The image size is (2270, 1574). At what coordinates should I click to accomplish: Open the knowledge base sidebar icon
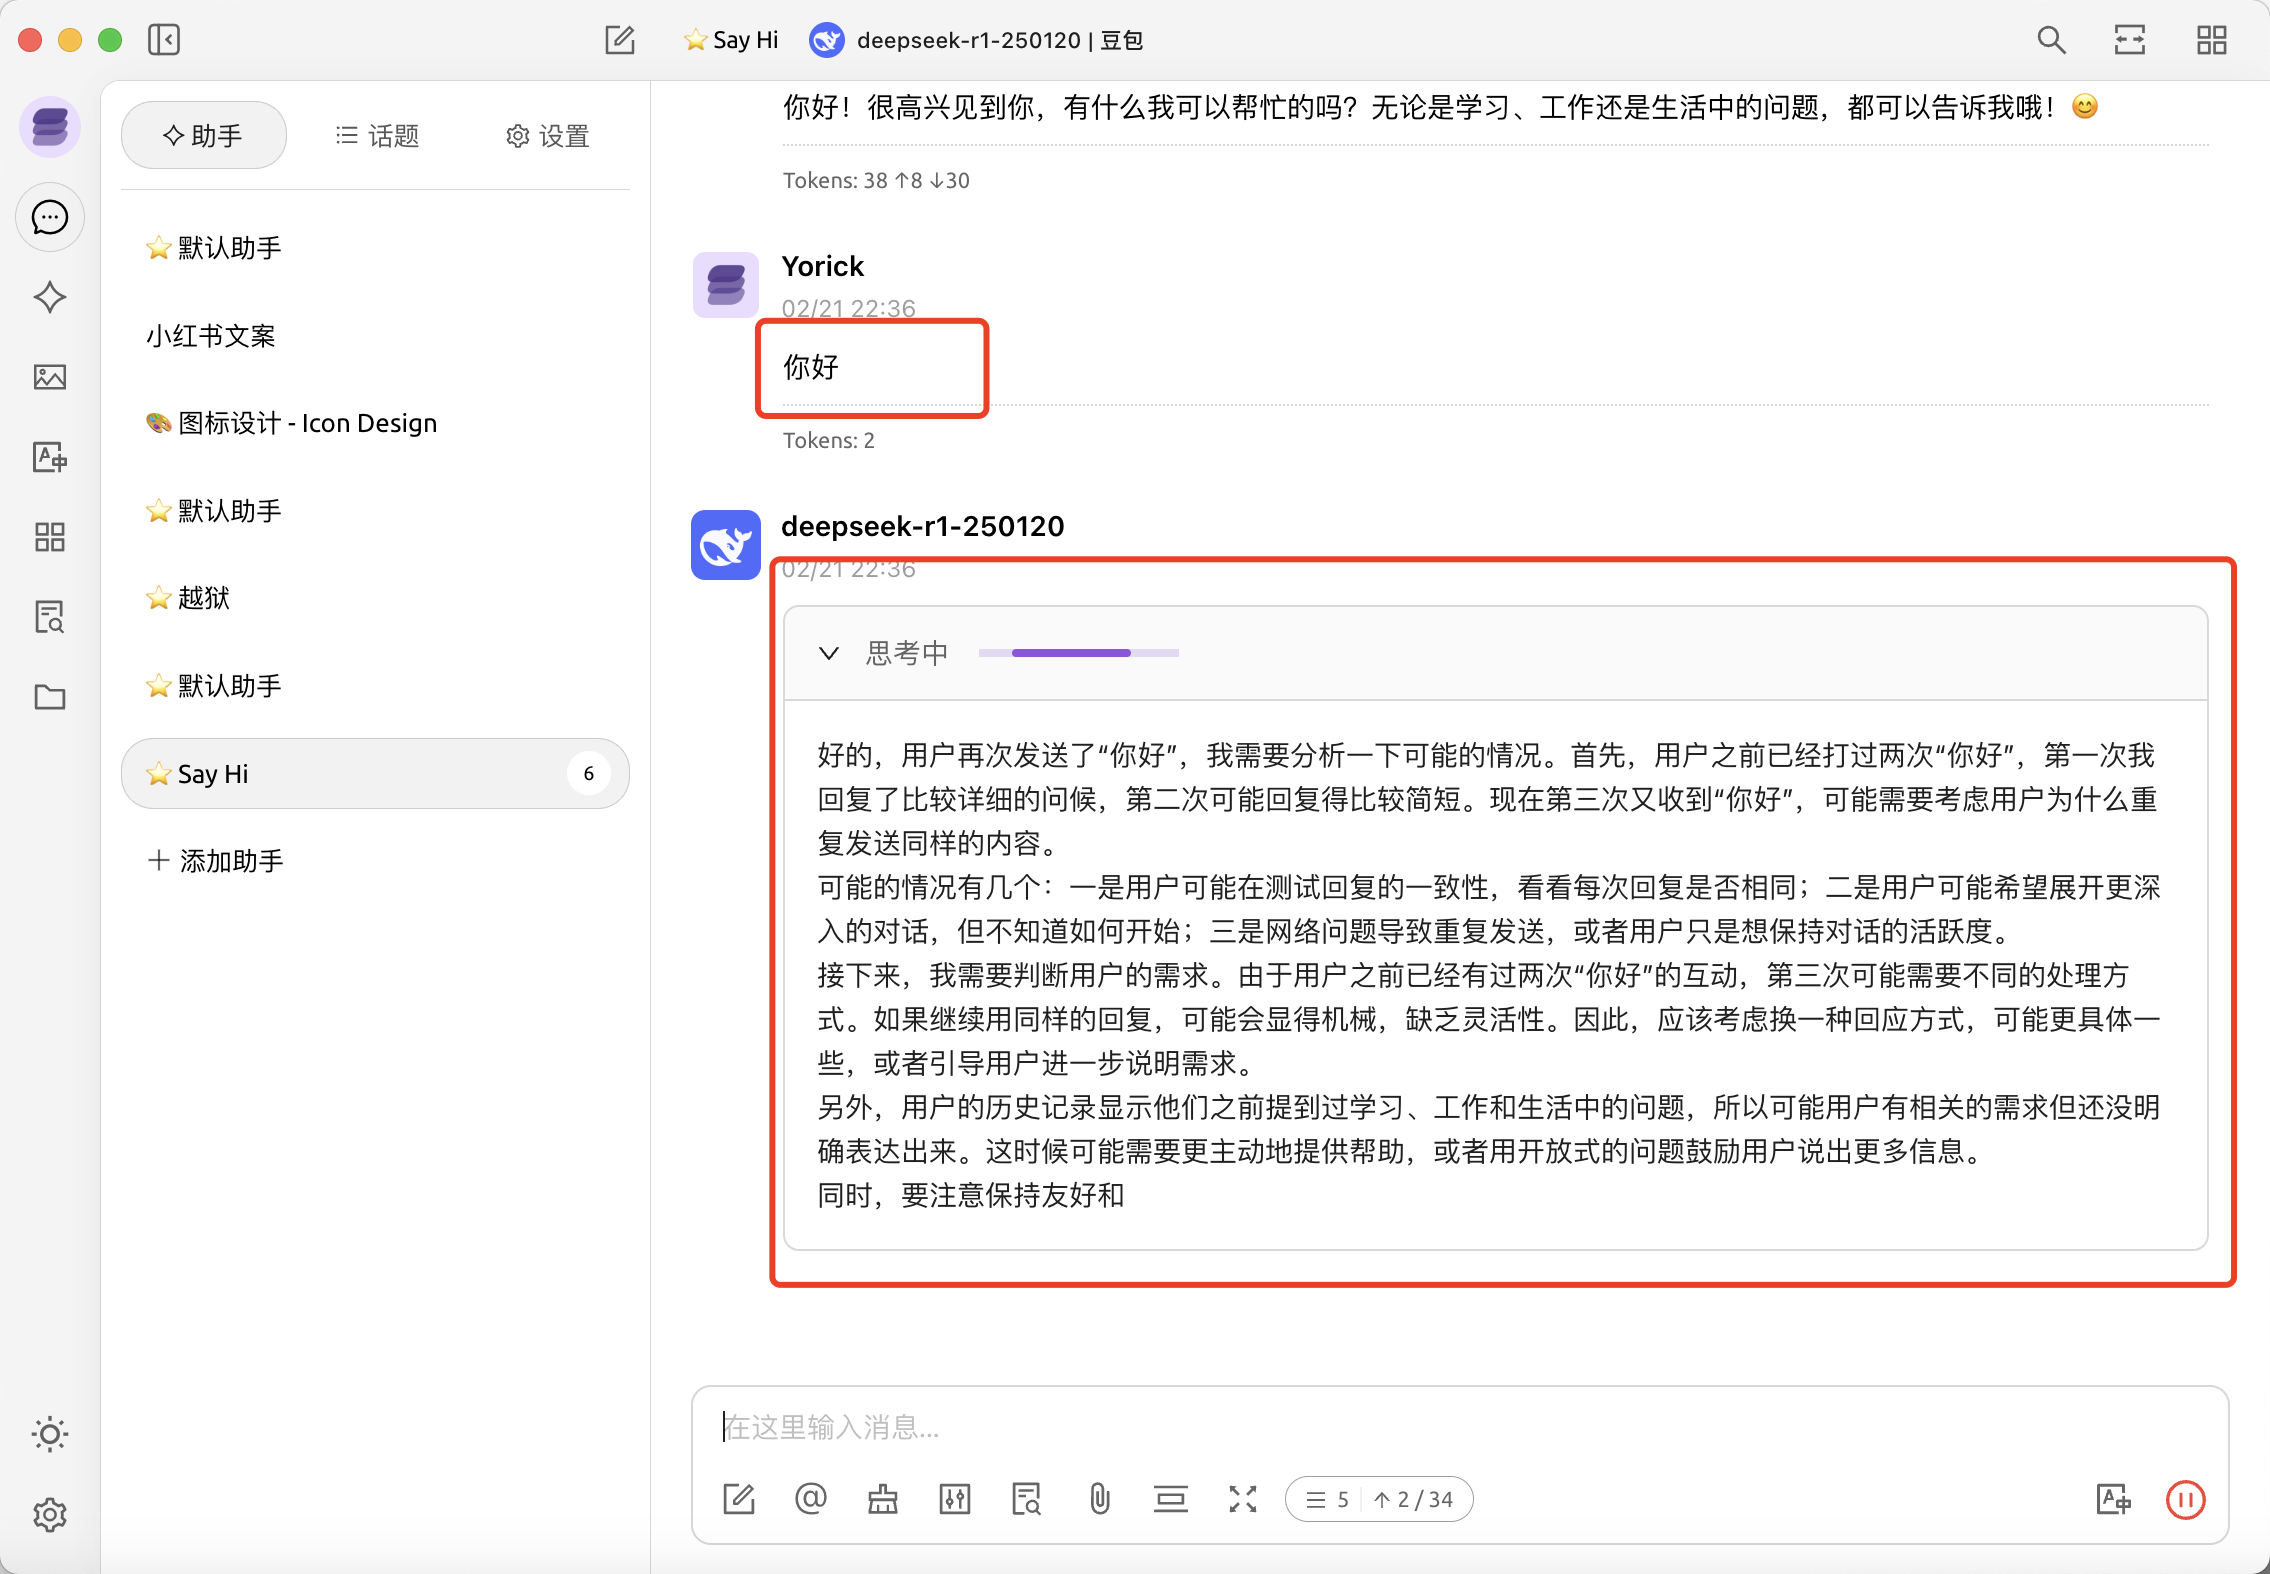click(x=49, y=617)
